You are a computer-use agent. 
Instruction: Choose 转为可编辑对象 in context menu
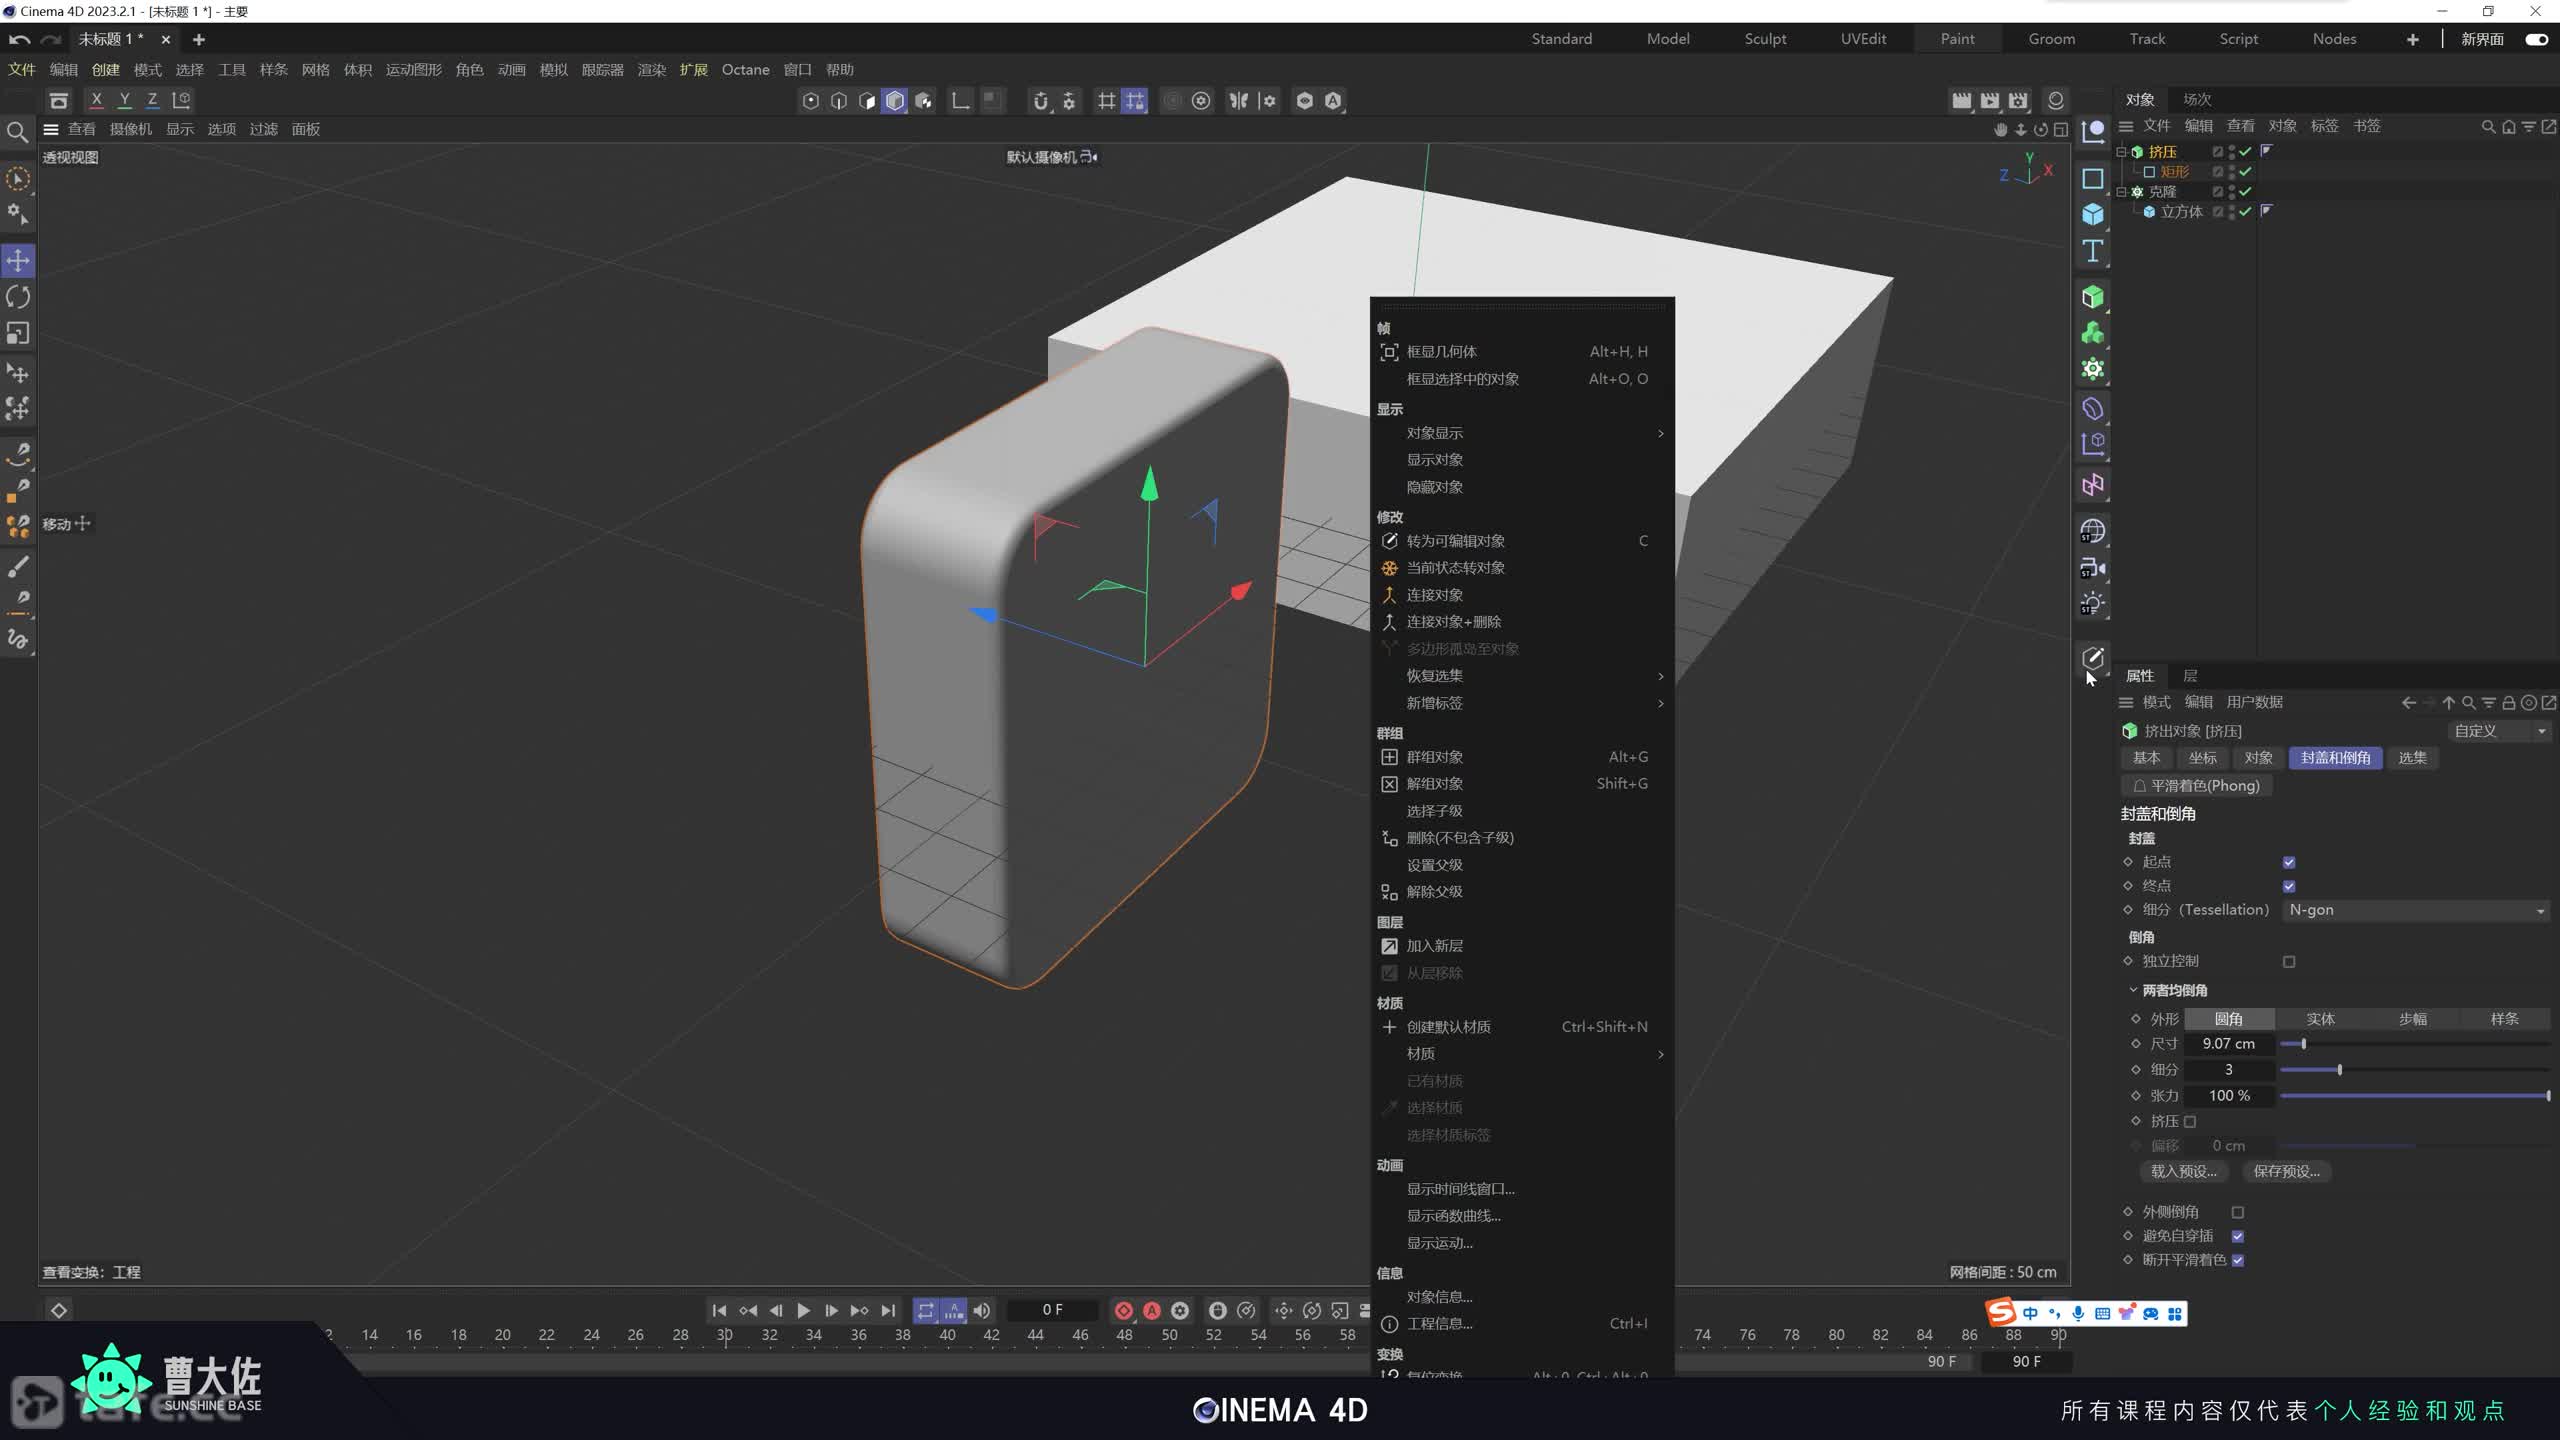1455,541
